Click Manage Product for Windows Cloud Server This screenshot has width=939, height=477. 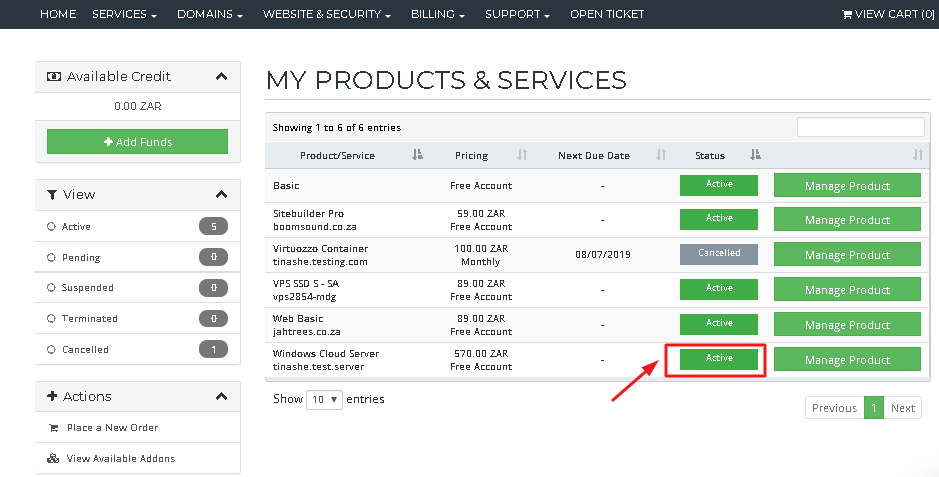coord(847,360)
